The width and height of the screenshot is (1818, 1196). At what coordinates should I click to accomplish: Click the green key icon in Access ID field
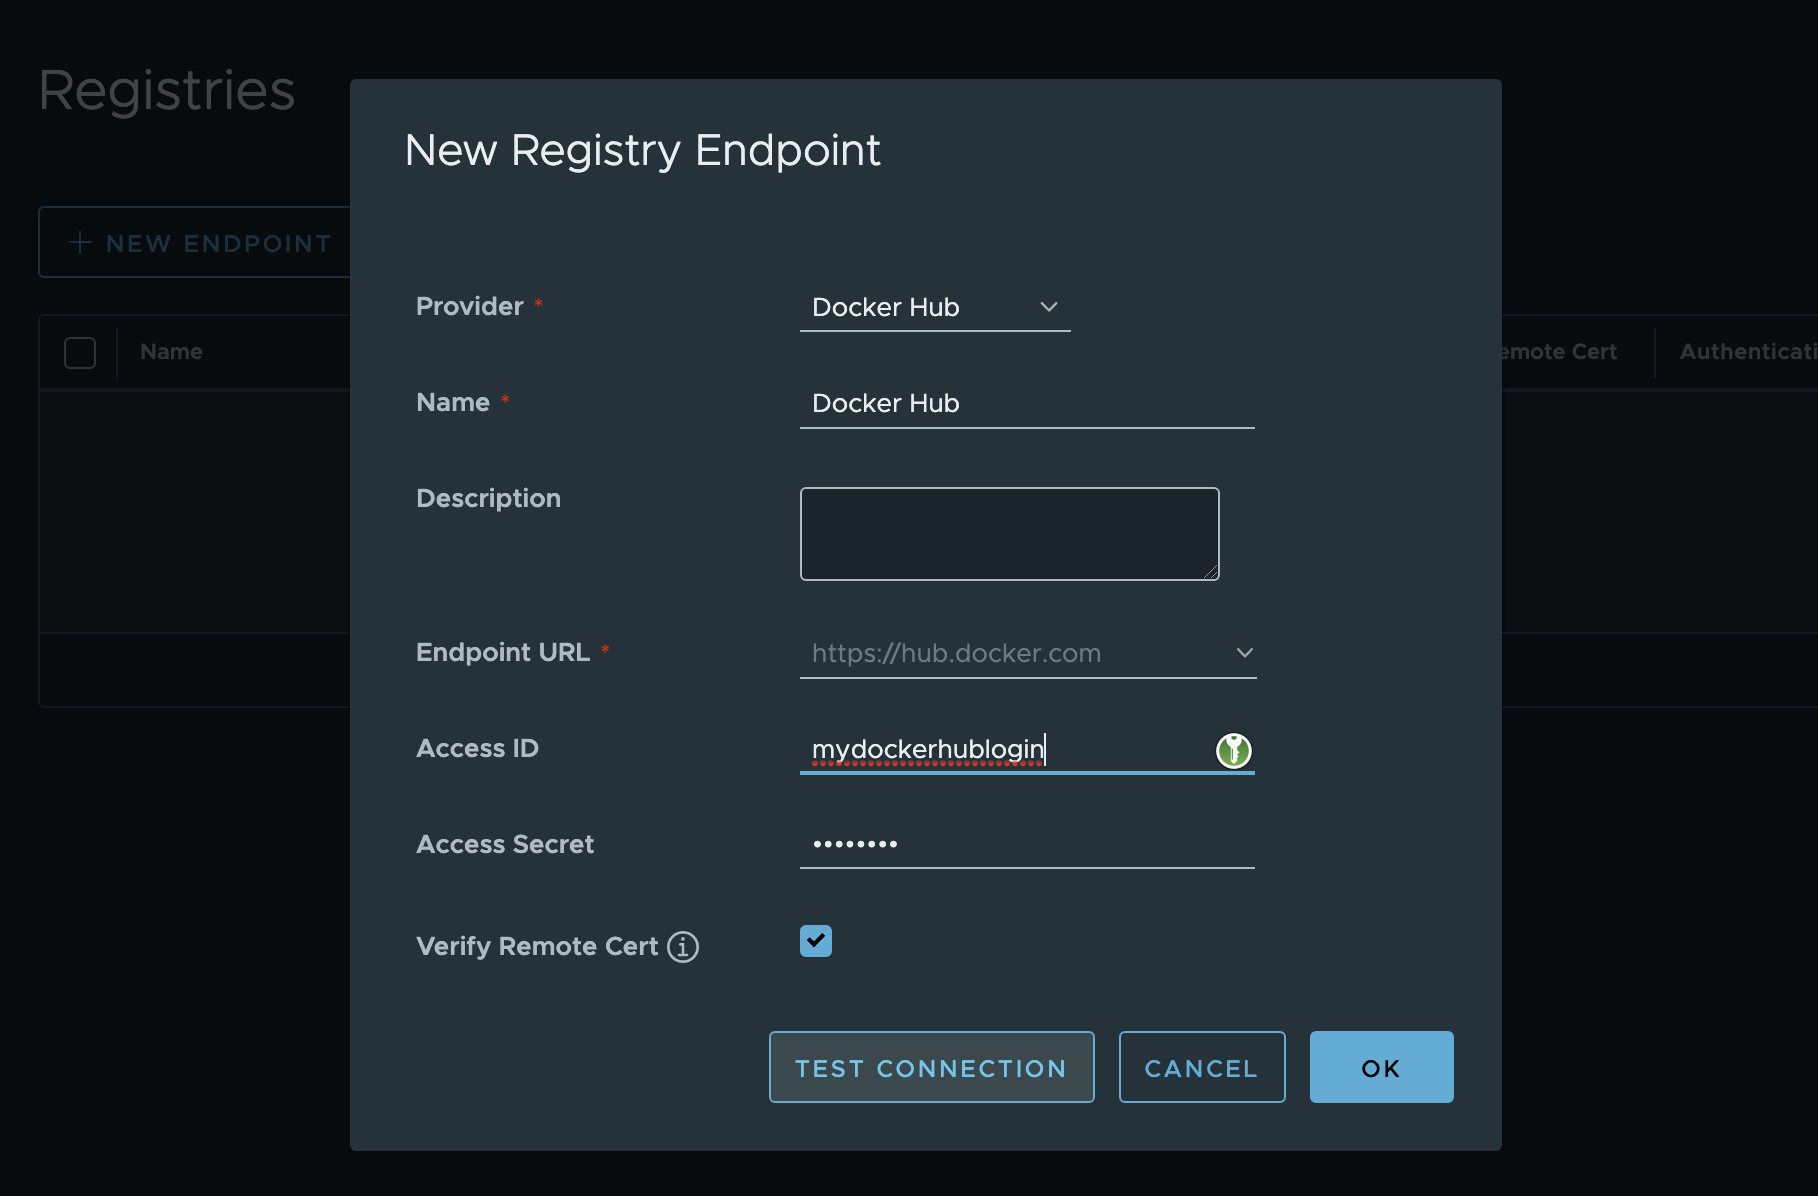pyautogui.click(x=1233, y=750)
